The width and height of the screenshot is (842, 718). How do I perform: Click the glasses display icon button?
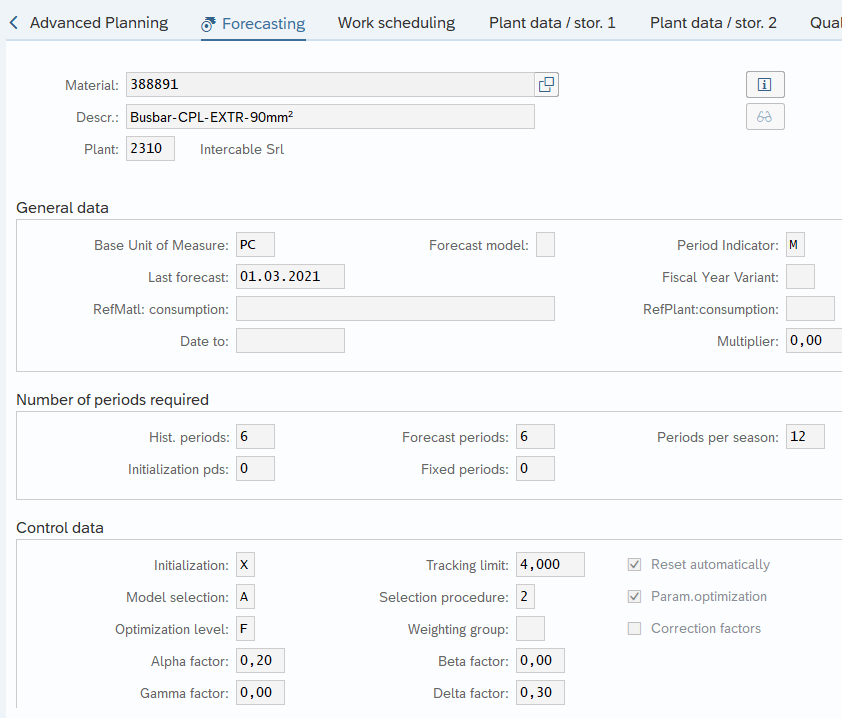pos(765,117)
